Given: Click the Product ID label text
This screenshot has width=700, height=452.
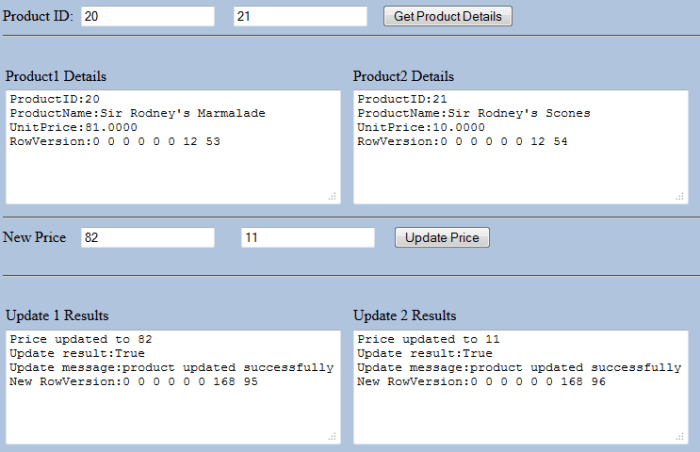Looking at the screenshot, I should tap(38, 17).
